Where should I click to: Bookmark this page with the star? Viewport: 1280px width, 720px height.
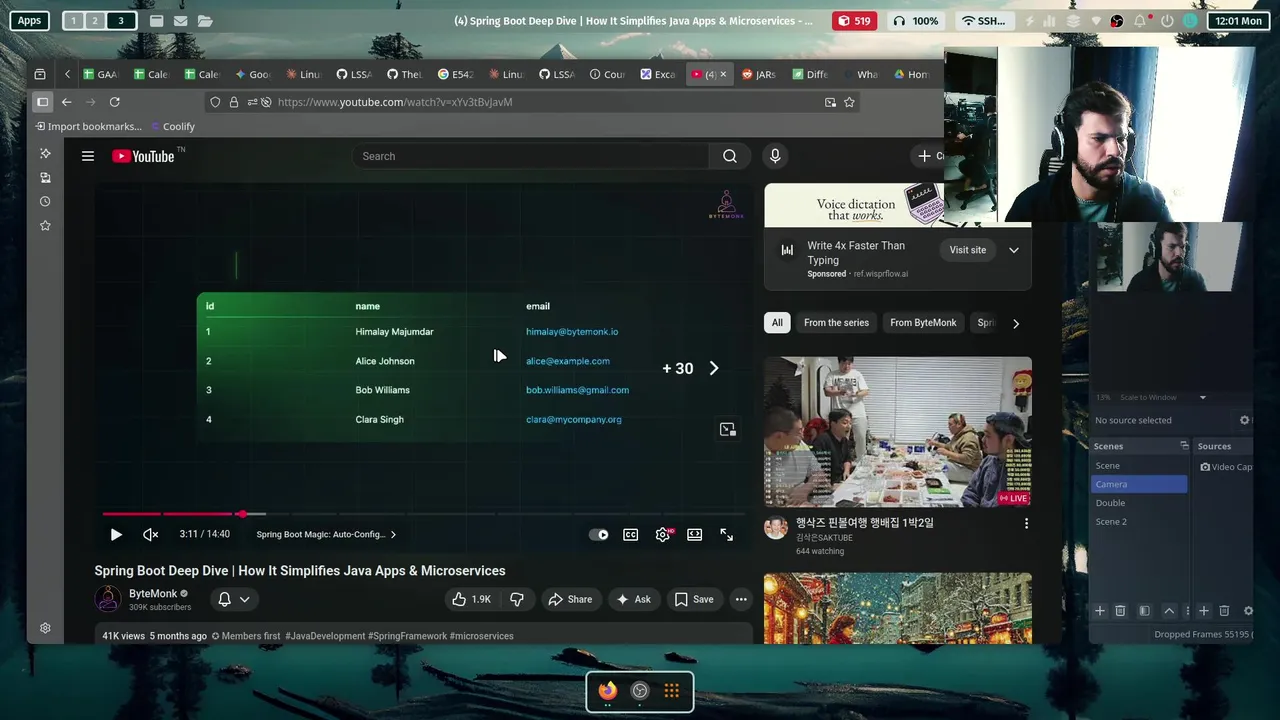point(849,102)
